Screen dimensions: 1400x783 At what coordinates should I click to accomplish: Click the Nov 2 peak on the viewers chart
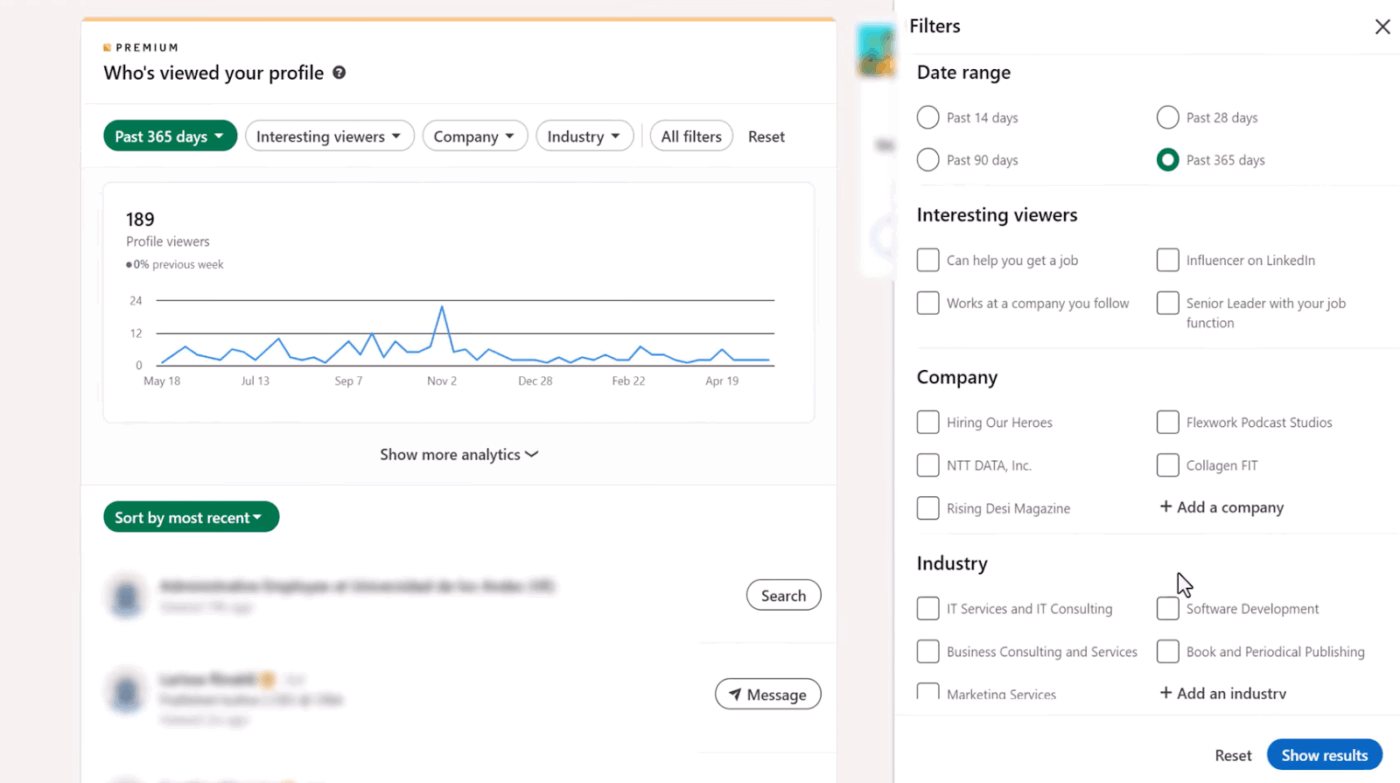442,309
